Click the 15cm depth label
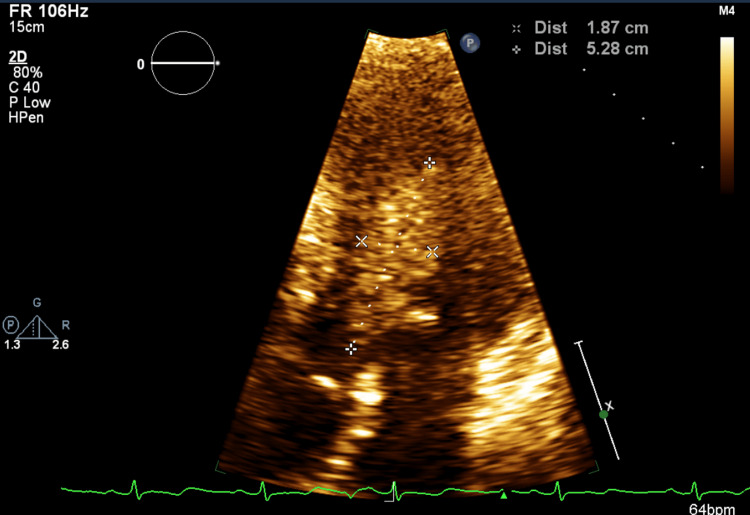Image resolution: width=750 pixels, height=515 pixels. pos(27,27)
